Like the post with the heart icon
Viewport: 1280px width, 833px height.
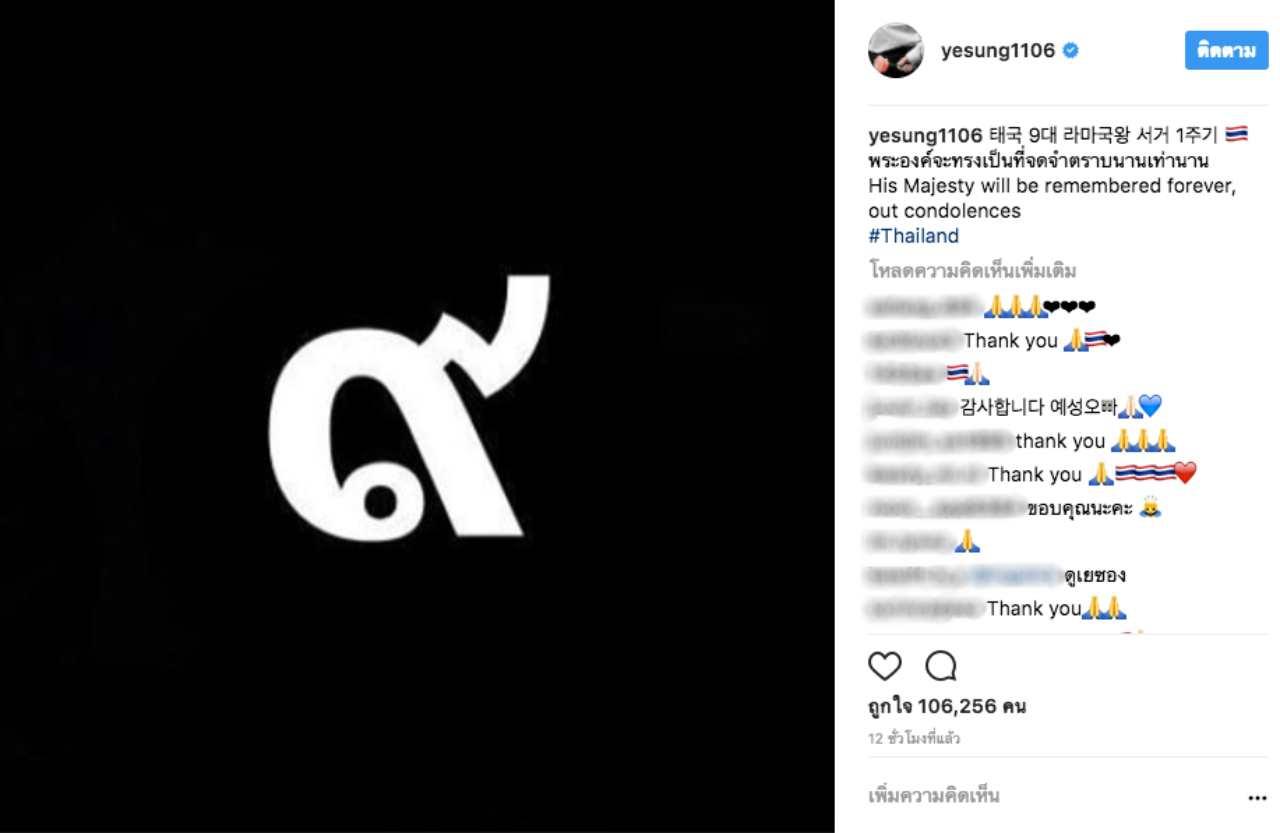click(885, 666)
